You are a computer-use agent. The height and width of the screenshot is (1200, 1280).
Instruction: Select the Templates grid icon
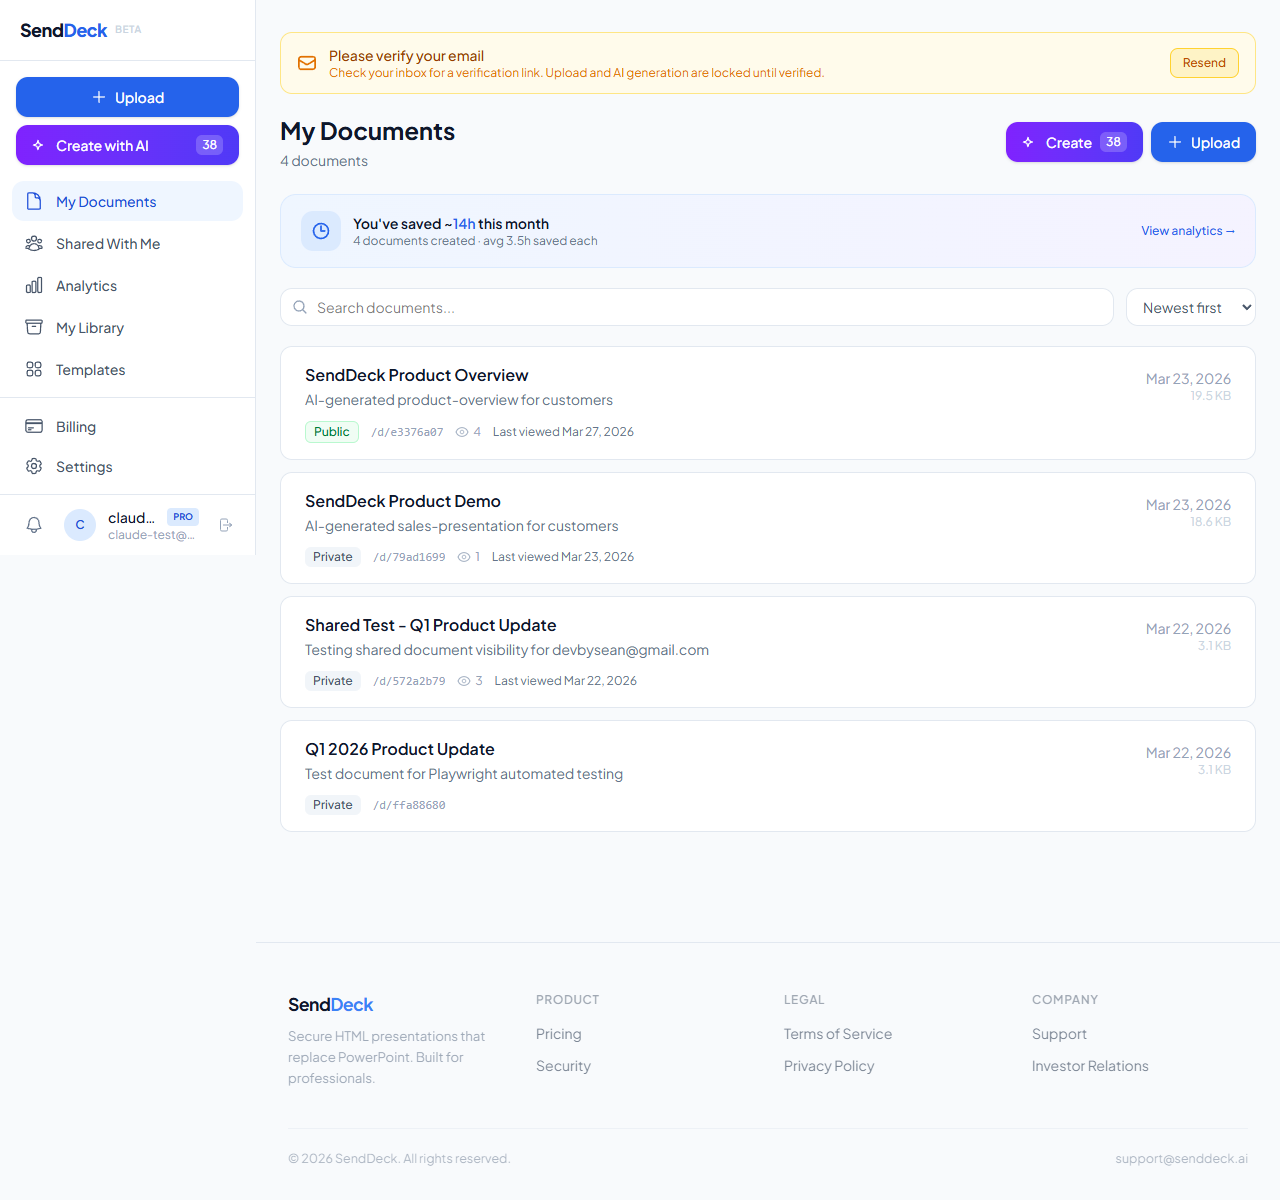(34, 369)
